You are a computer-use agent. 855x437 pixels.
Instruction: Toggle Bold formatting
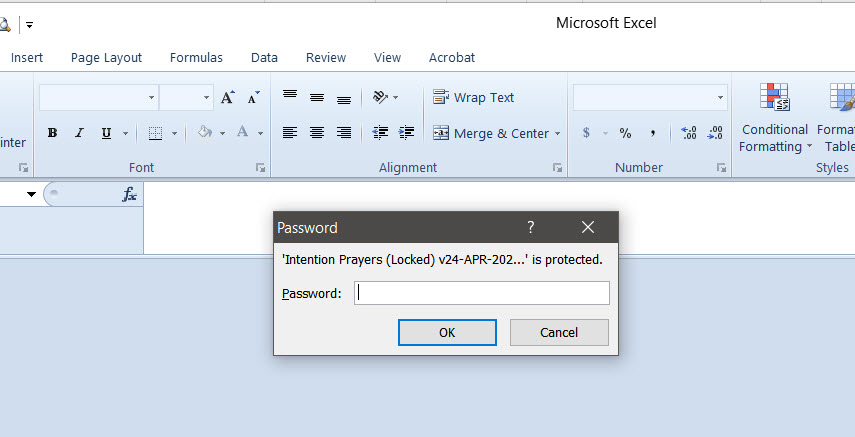pyautogui.click(x=52, y=133)
